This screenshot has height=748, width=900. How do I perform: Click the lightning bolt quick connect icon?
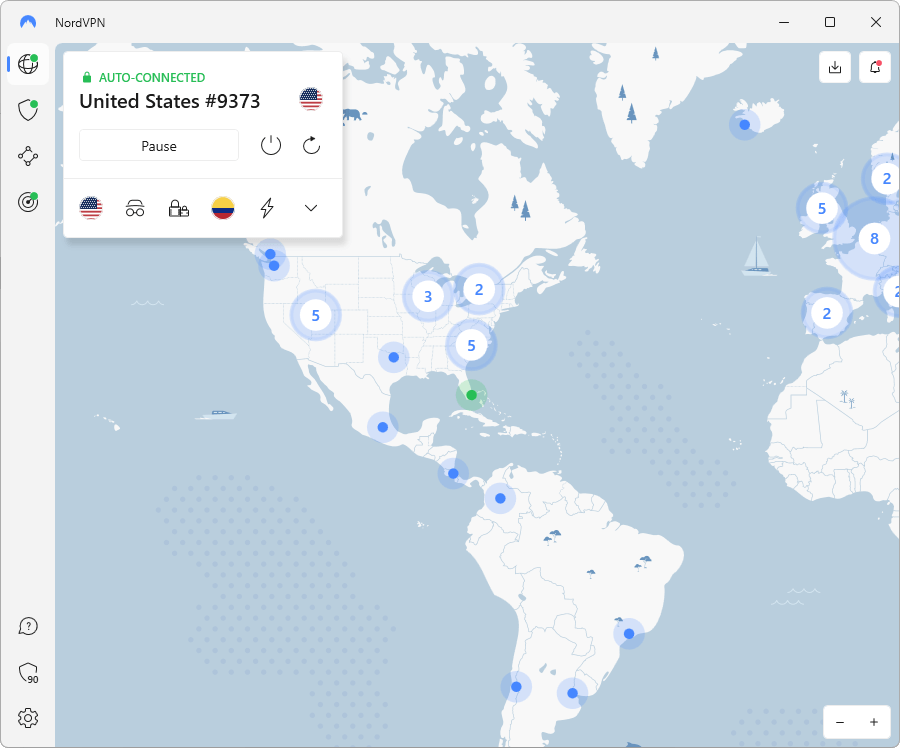tap(267, 208)
